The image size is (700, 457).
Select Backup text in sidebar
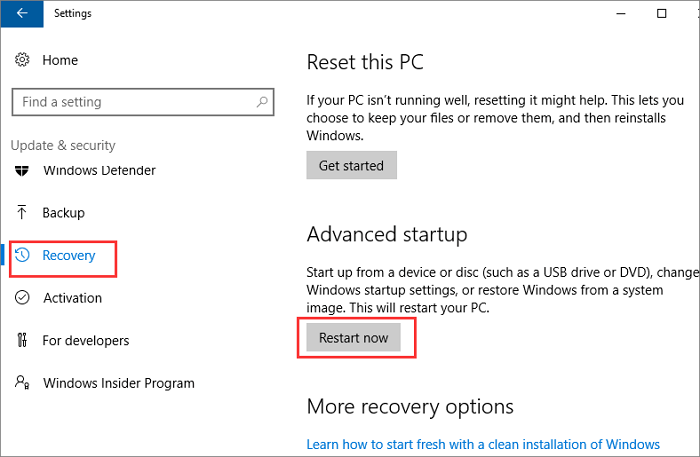(x=64, y=213)
